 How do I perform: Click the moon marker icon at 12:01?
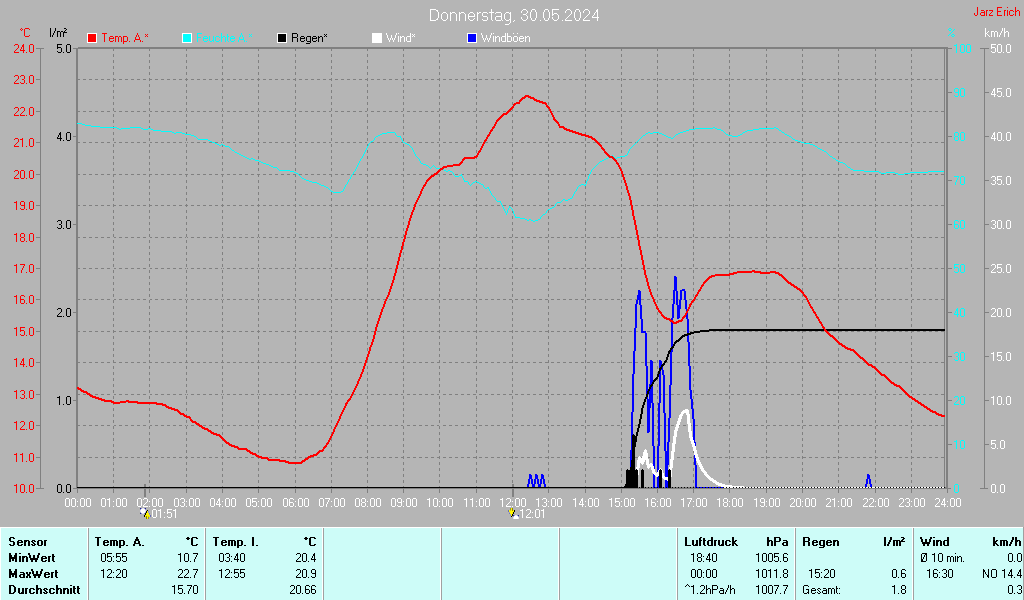click(x=513, y=513)
